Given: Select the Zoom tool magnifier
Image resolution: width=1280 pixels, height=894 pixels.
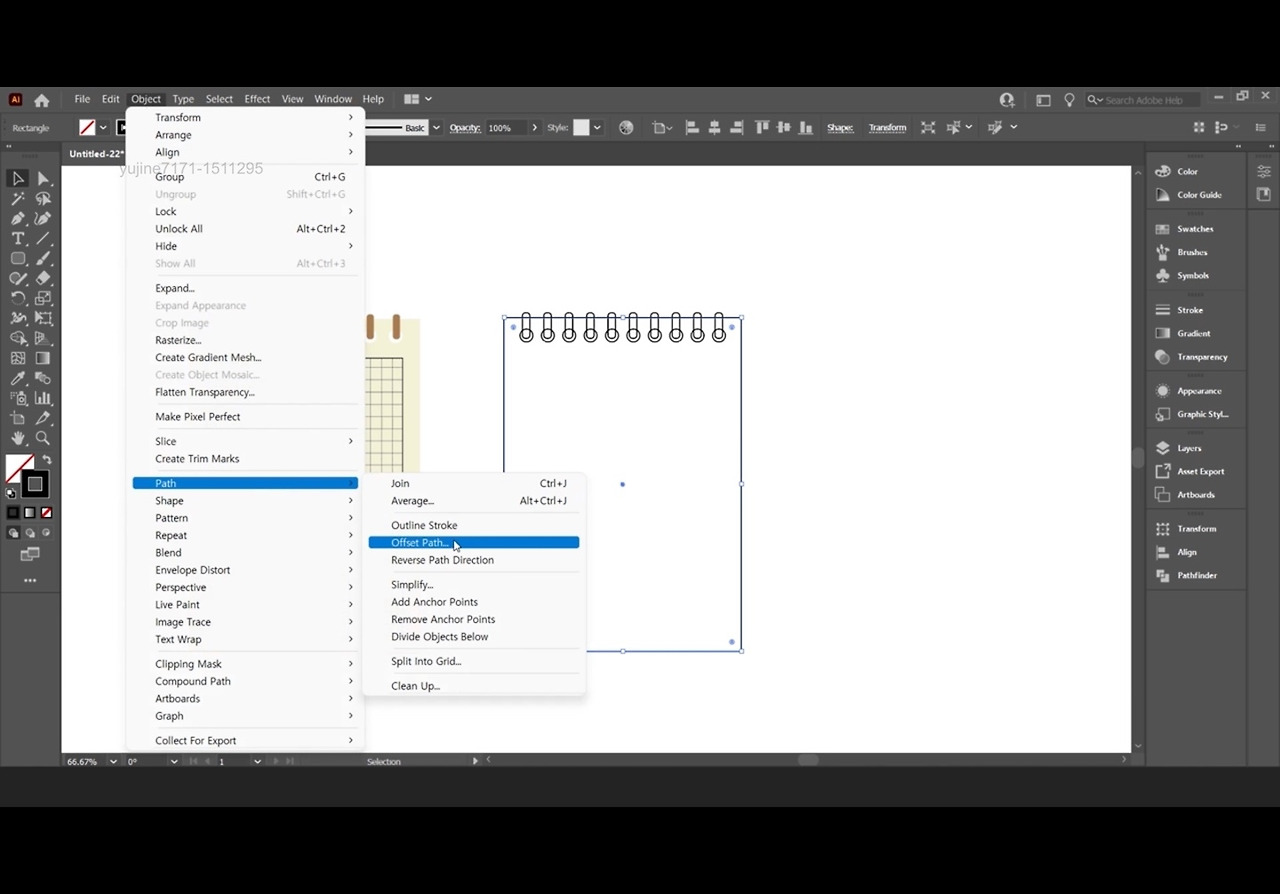Looking at the screenshot, I should 43,438.
